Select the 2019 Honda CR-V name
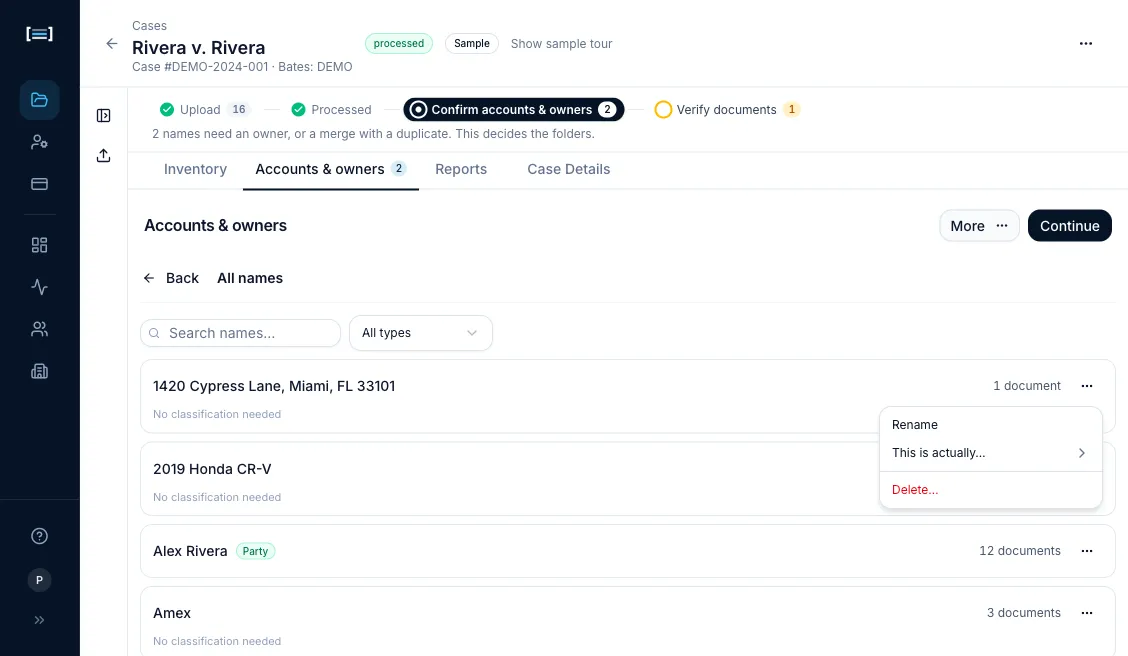This screenshot has width=1128, height=656. click(212, 469)
